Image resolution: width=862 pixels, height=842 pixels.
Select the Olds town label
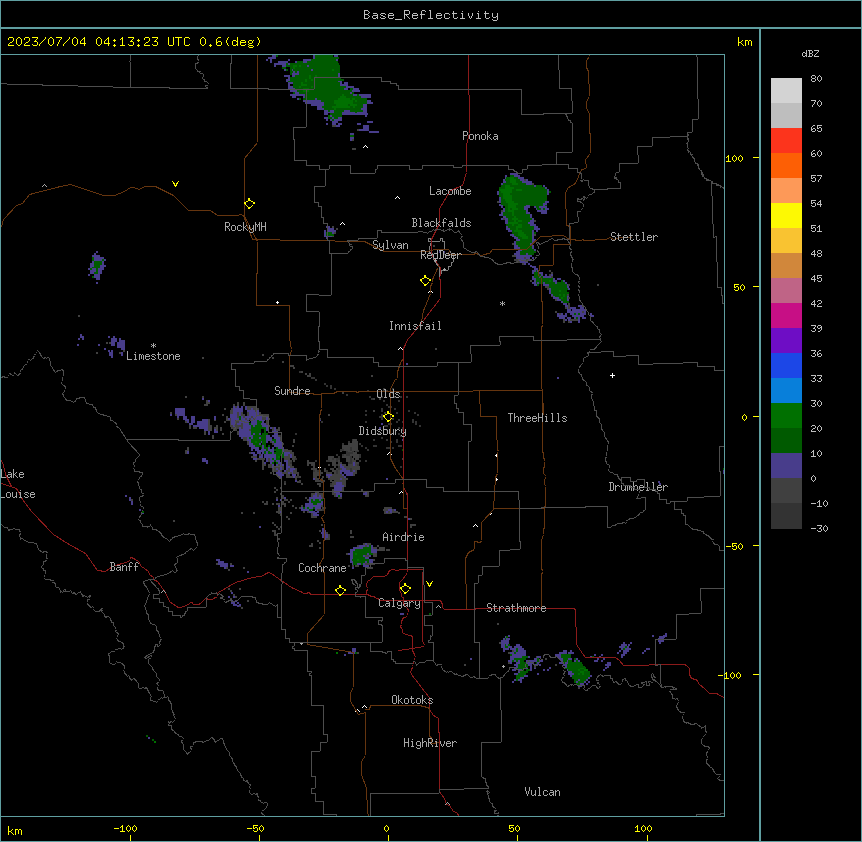click(388, 394)
